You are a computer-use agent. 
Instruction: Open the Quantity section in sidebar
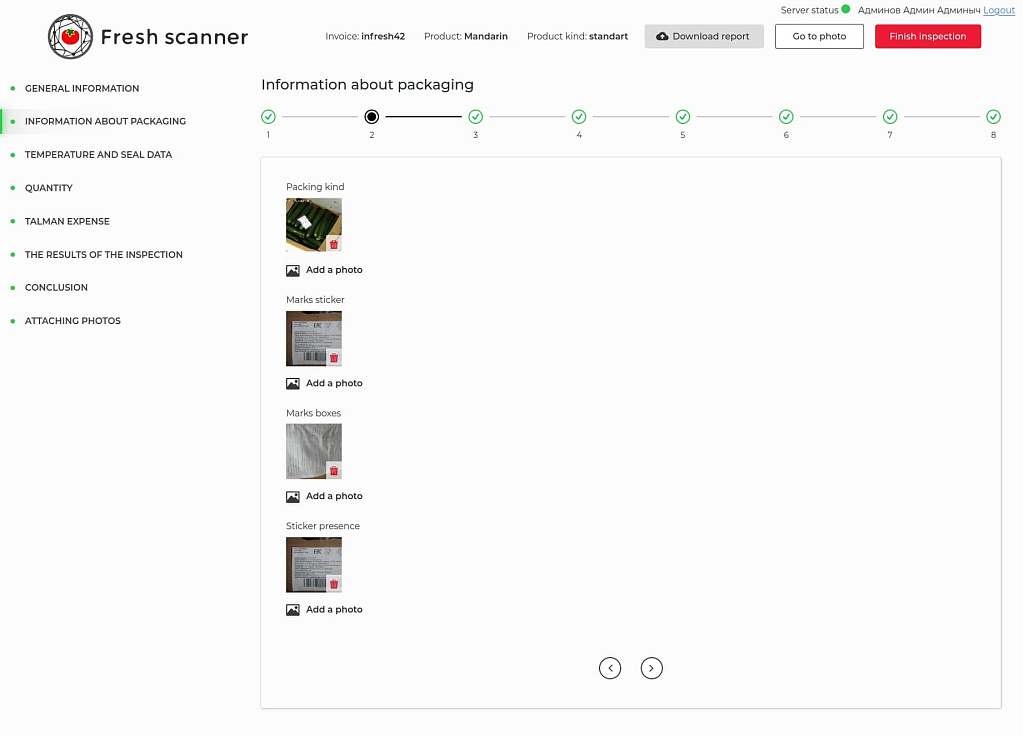pyautogui.click(x=49, y=188)
